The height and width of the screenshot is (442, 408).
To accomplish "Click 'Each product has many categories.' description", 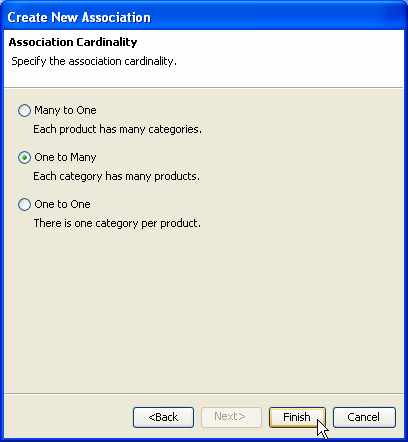I will coord(117,129).
